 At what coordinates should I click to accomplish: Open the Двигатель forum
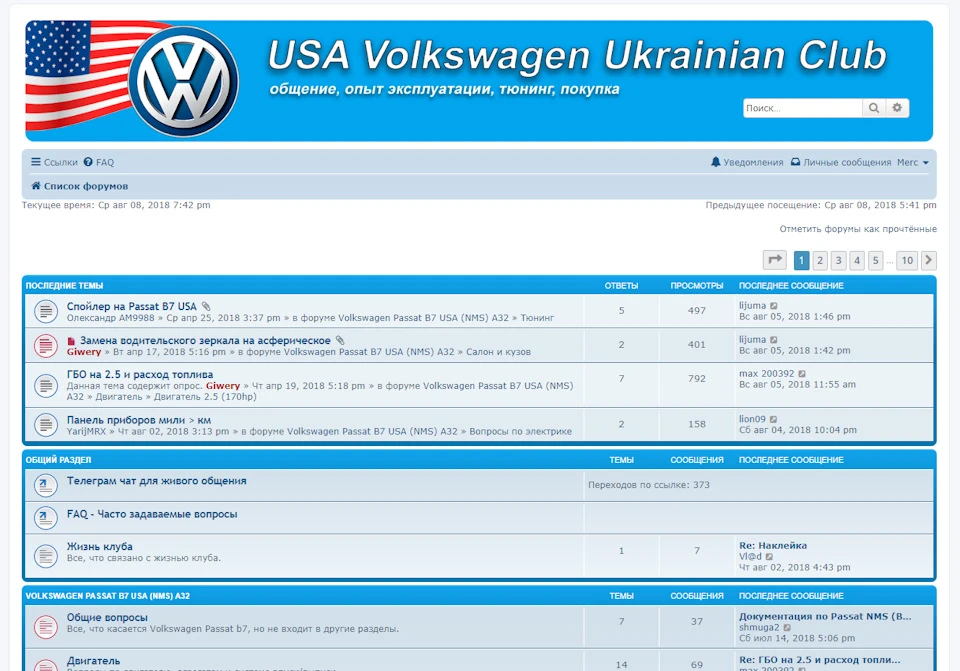click(93, 661)
